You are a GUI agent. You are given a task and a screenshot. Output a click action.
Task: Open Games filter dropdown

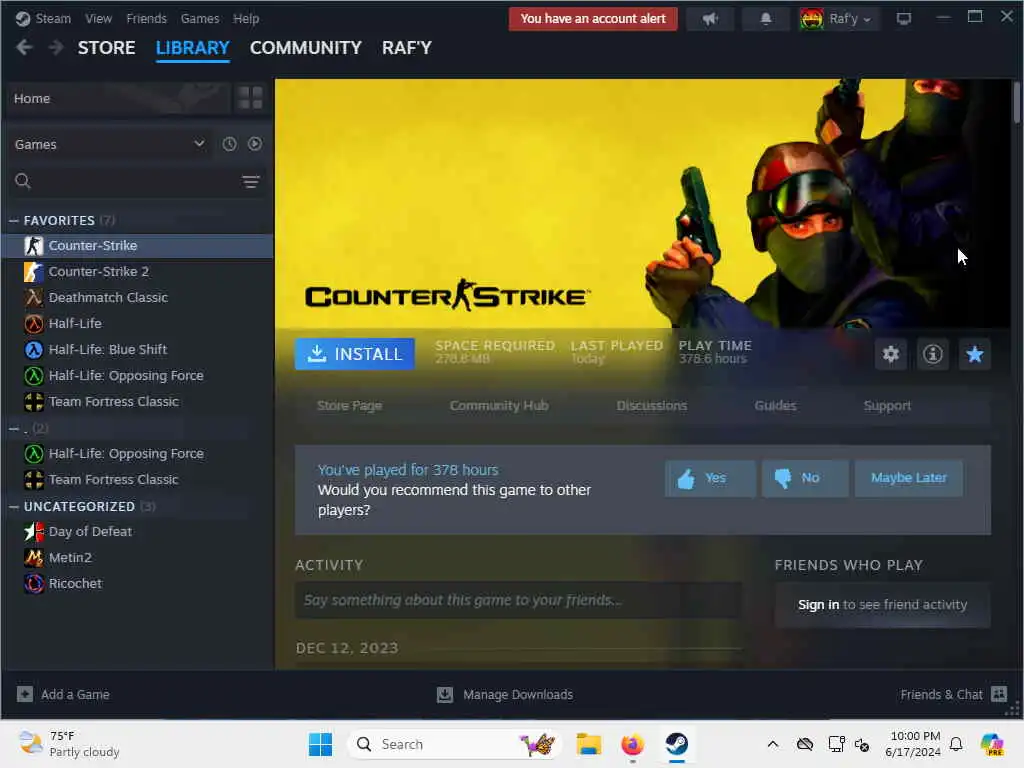pos(109,144)
